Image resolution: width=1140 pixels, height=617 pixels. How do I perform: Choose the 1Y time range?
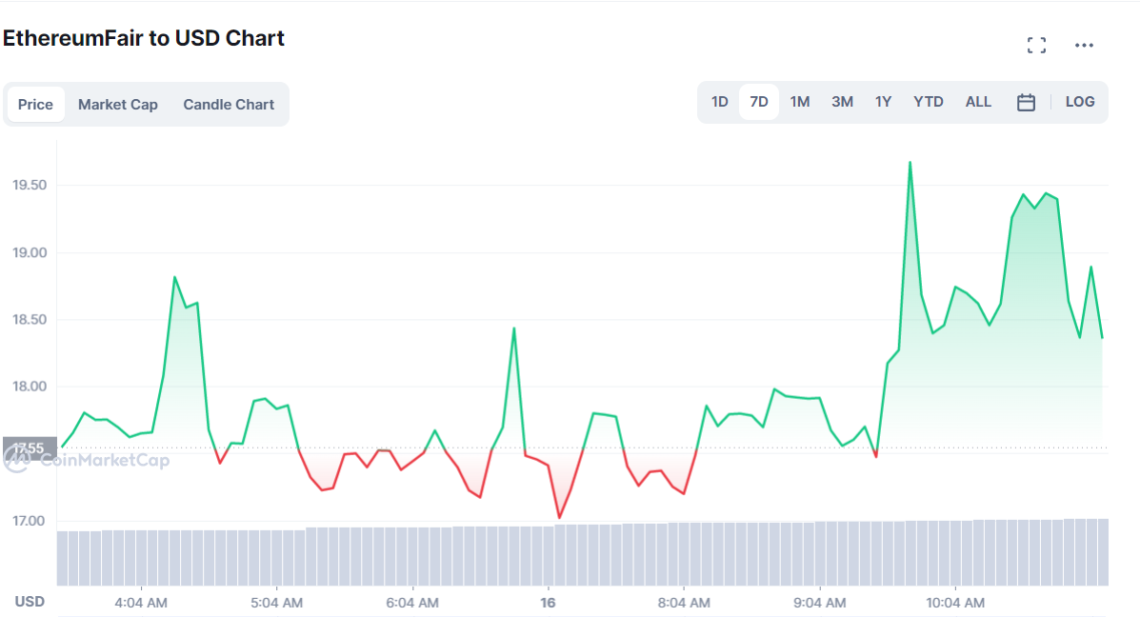pos(883,102)
